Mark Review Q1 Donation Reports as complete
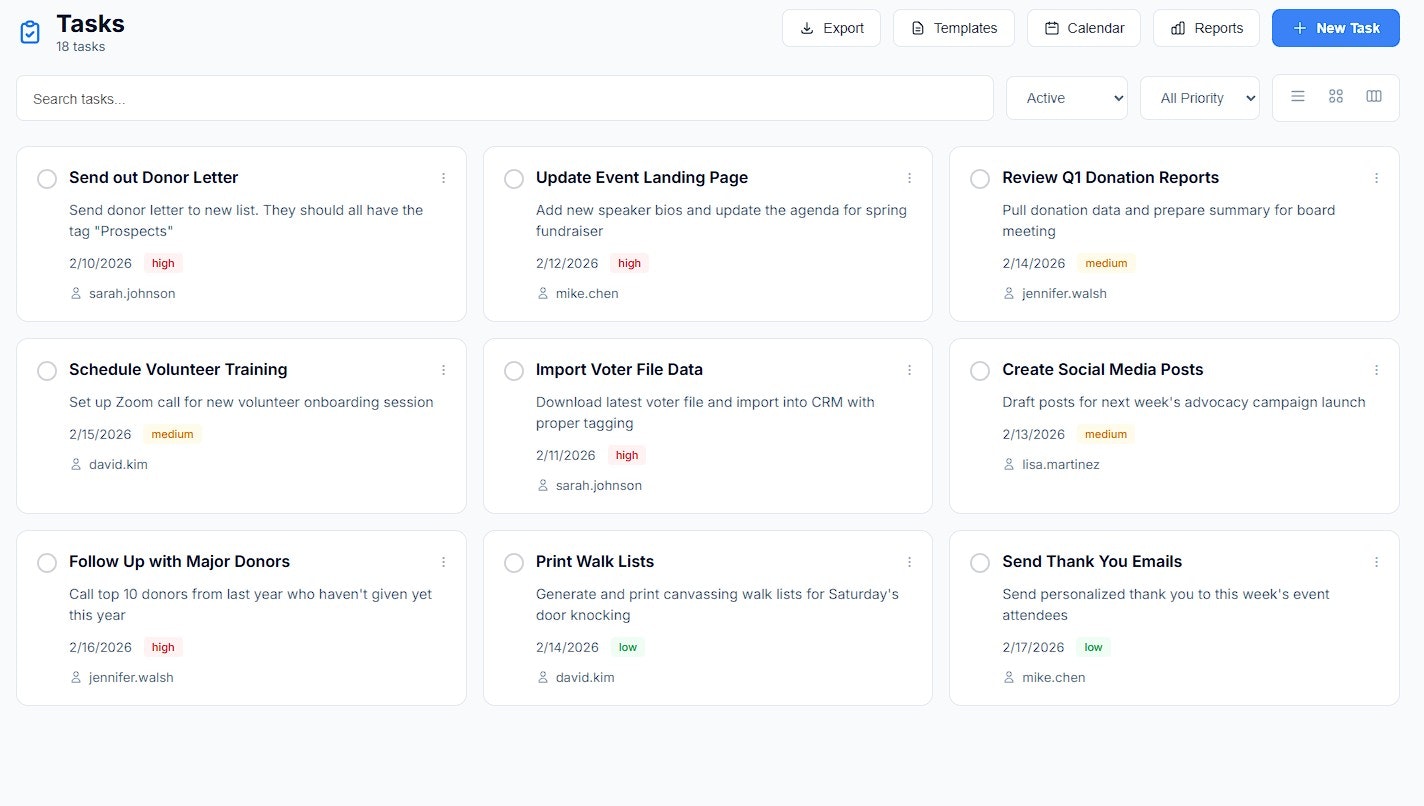This screenshot has height=806, width=1424. [980, 179]
